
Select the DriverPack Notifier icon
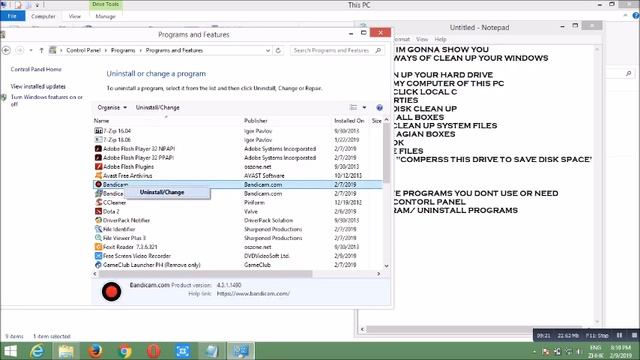[98, 220]
